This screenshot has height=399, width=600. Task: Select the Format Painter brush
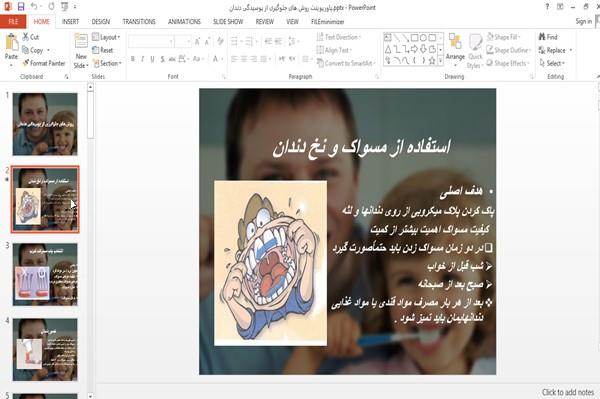pyautogui.click(x=26, y=63)
